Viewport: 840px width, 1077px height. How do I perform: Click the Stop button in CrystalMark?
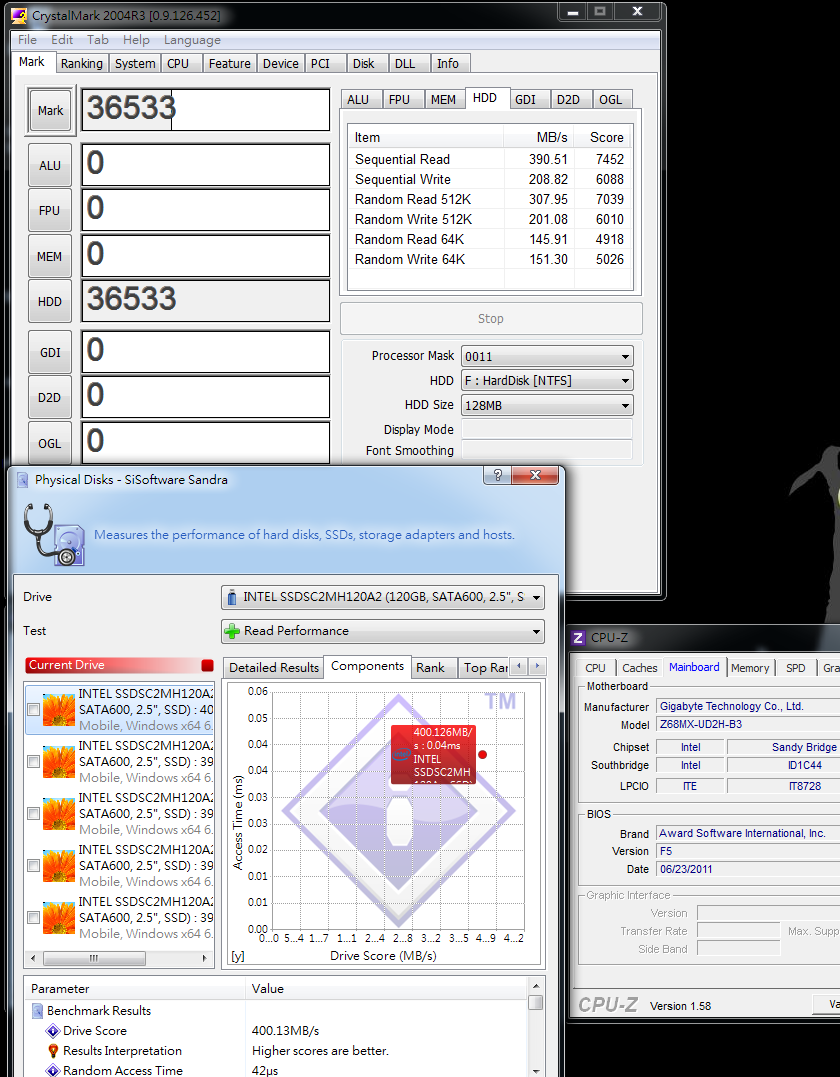(x=491, y=319)
